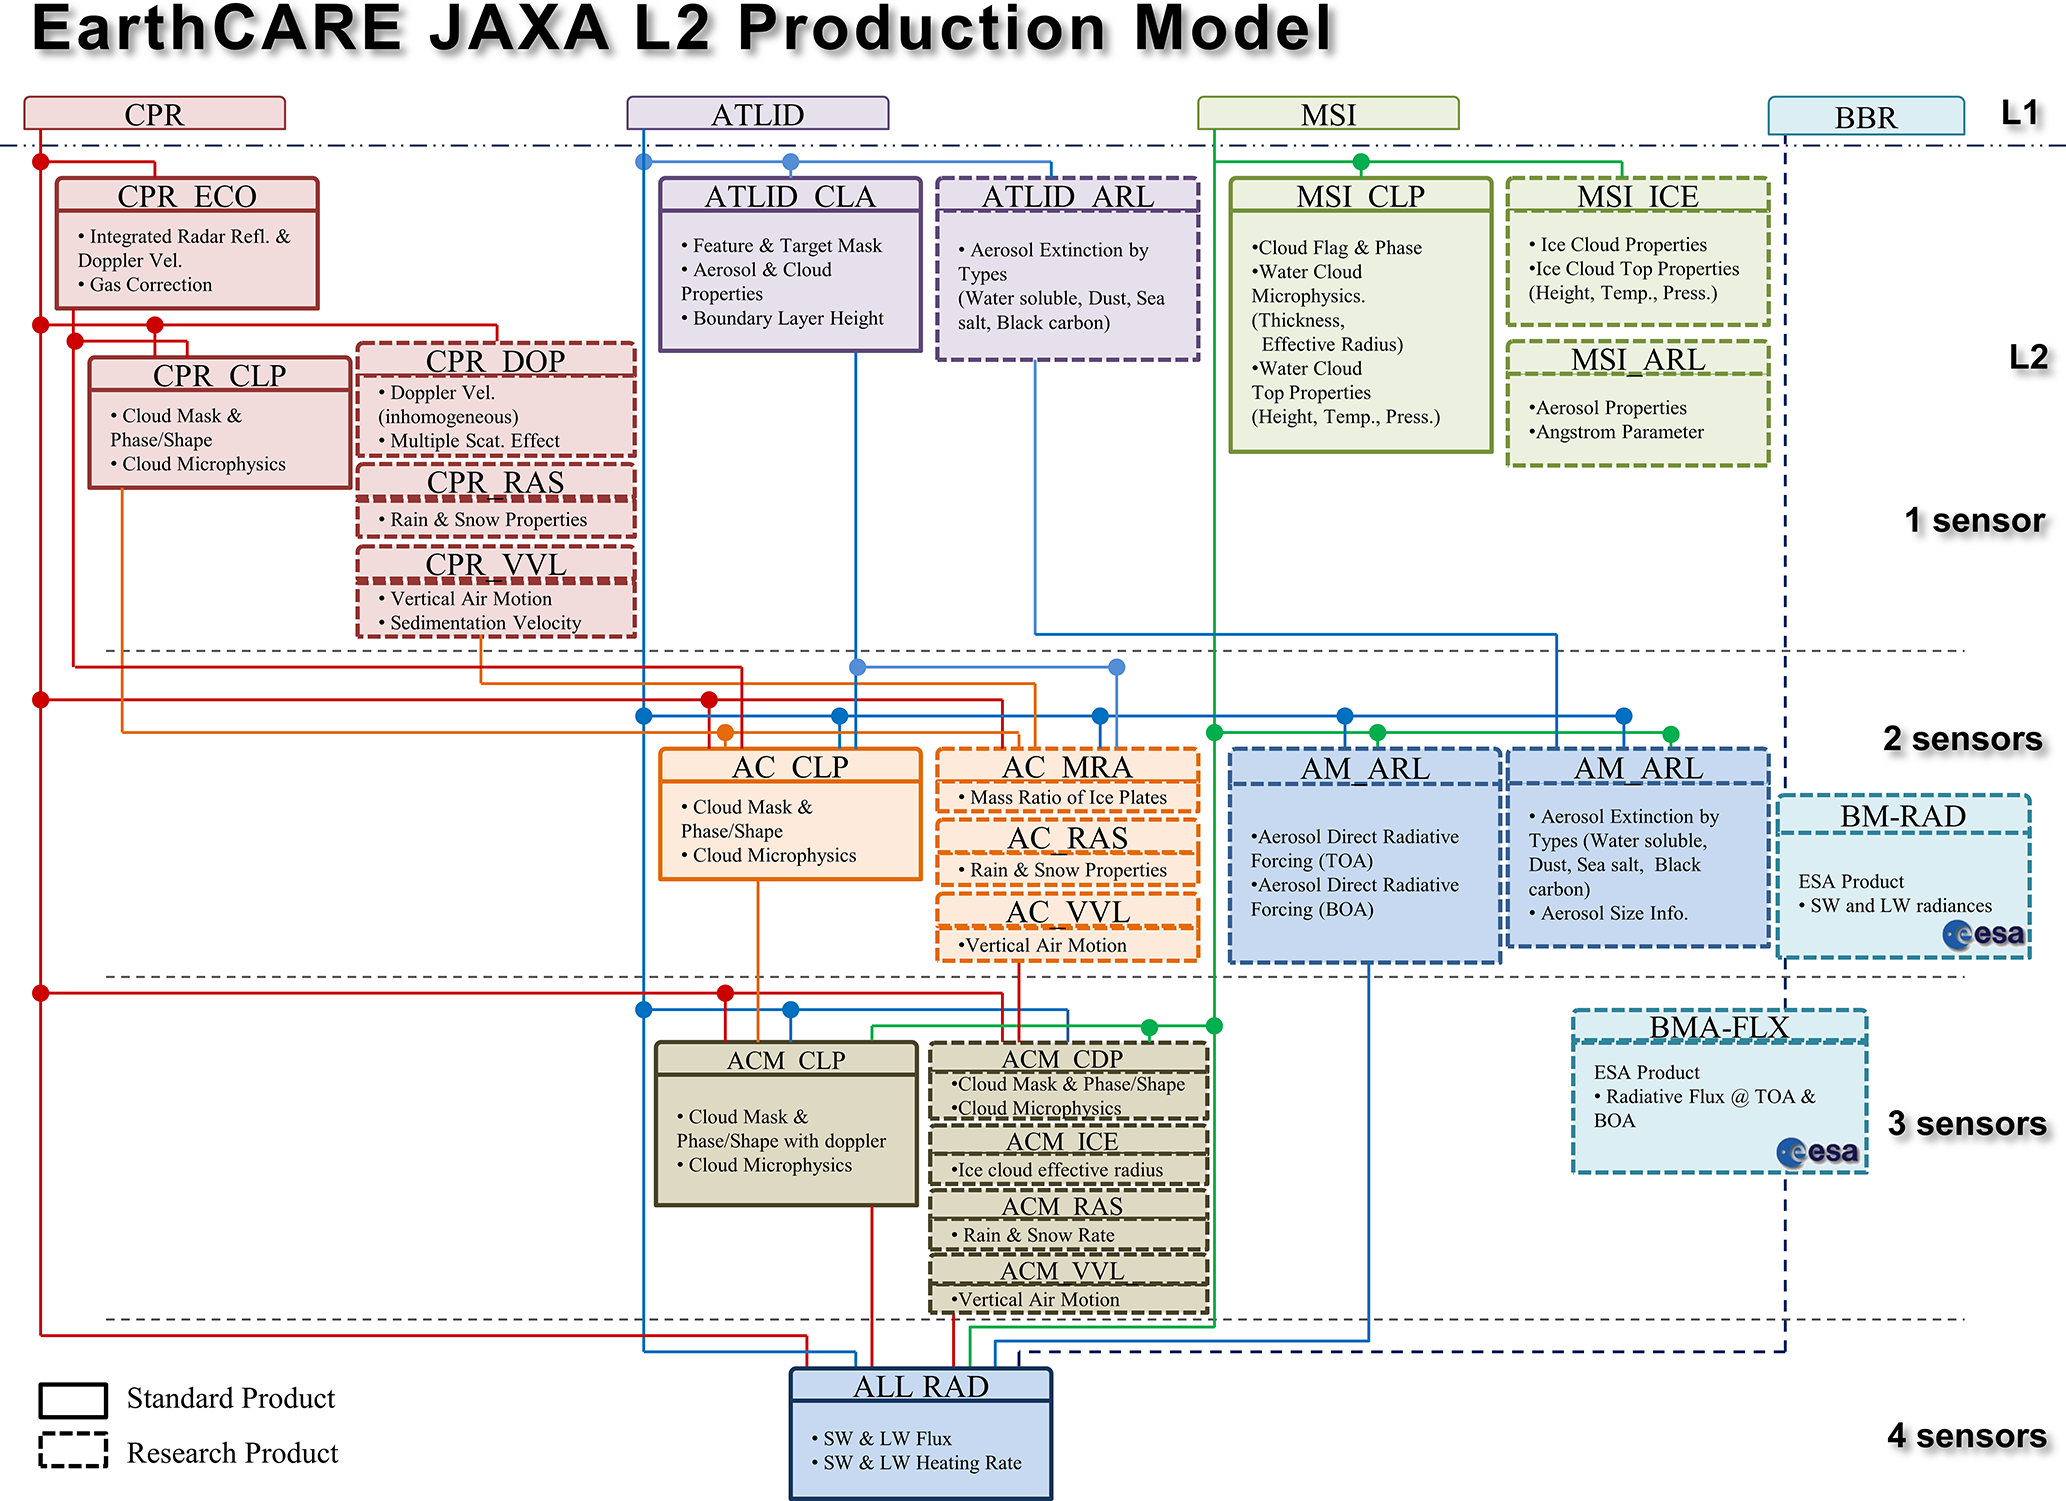Image resolution: width=2066 pixels, height=1501 pixels.
Task: Click the MSI_CLP product title
Action: [1360, 196]
